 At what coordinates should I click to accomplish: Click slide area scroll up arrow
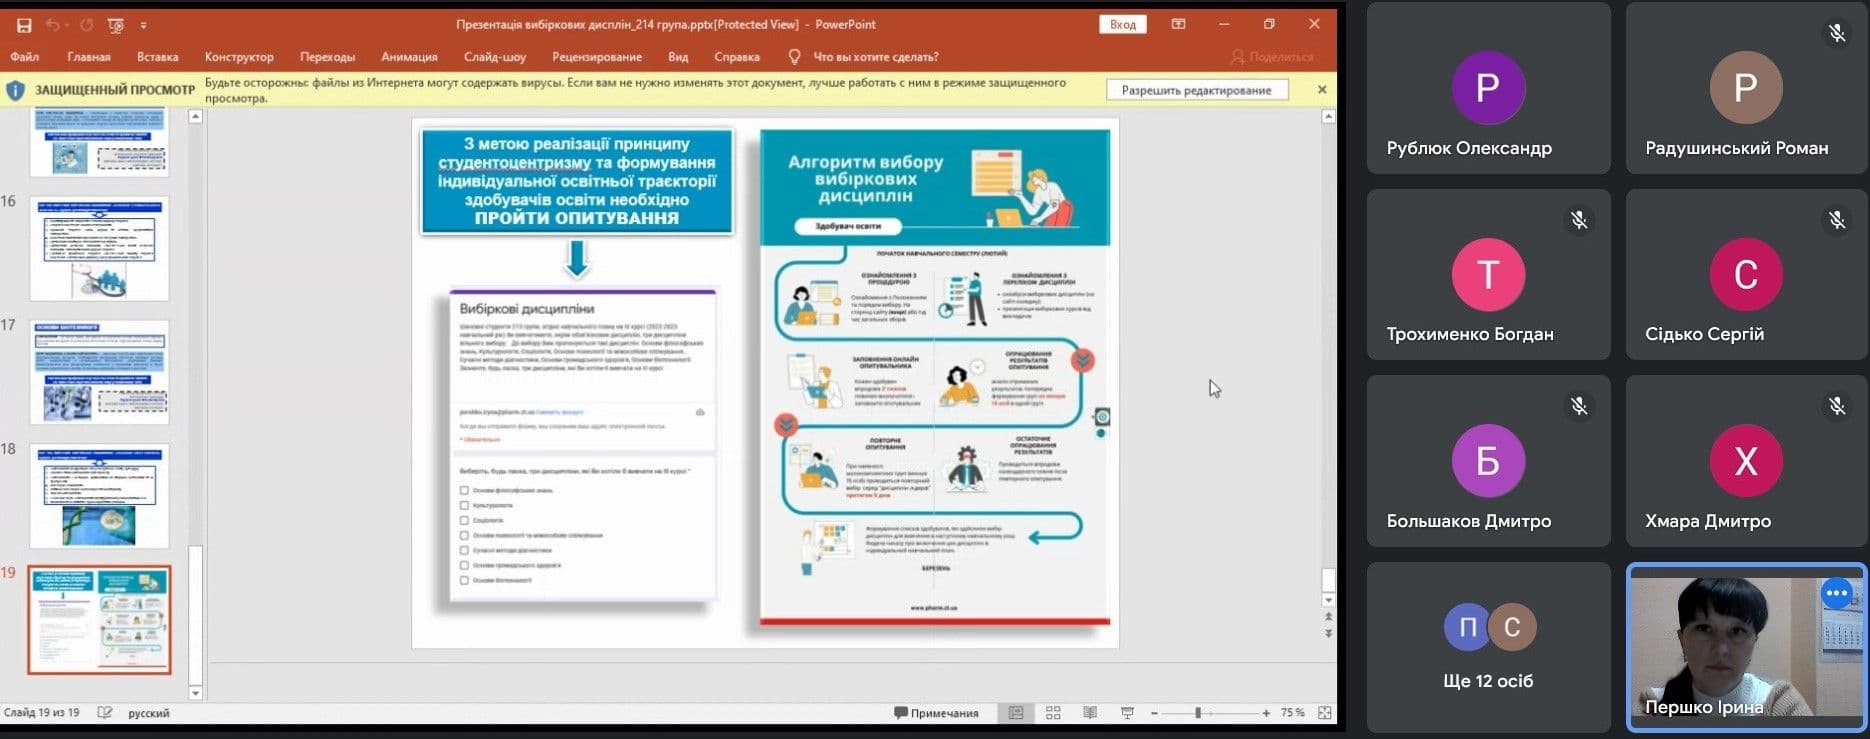click(x=1328, y=117)
